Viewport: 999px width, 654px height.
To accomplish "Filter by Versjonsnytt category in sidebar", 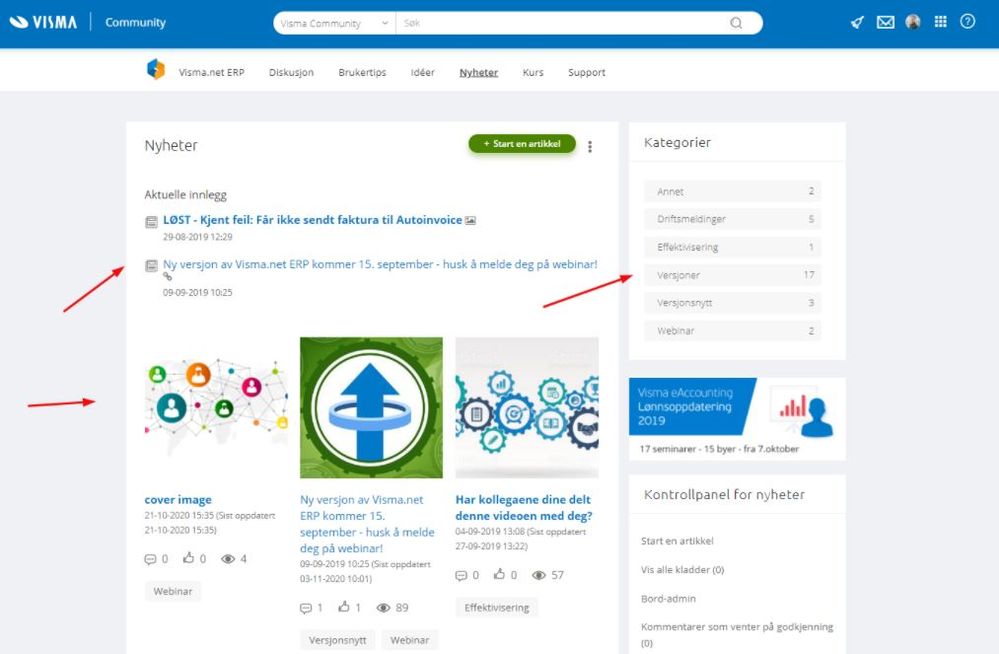I will click(733, 303).
